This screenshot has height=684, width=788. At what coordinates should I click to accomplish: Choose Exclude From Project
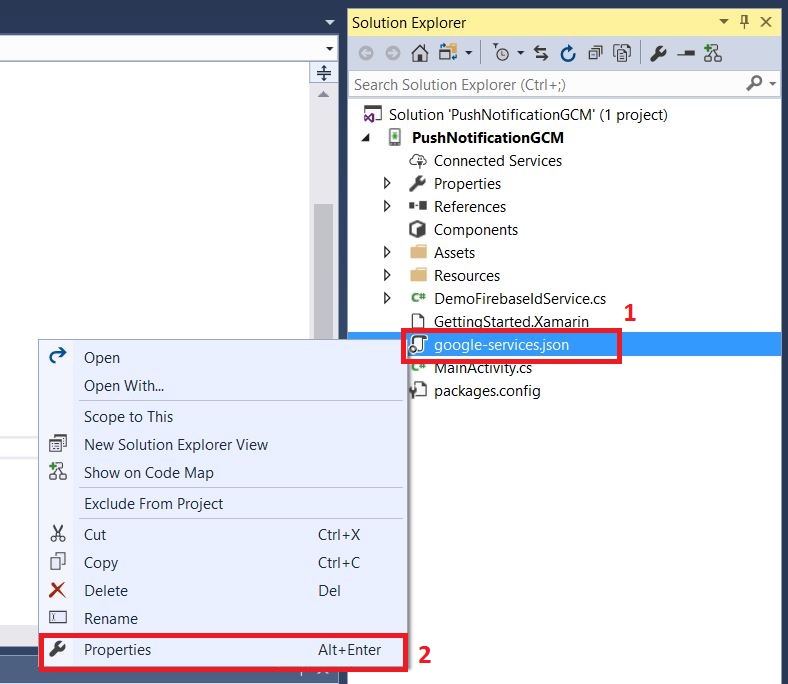223,504
